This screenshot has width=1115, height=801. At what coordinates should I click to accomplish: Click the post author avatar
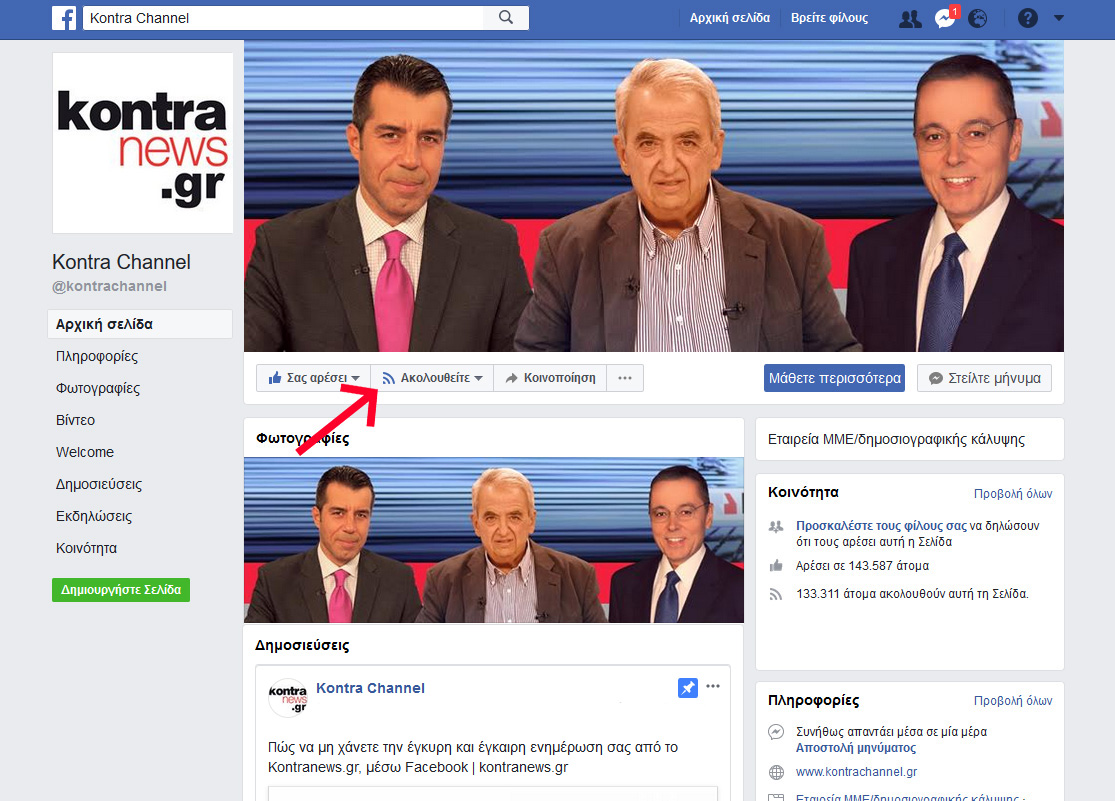click(287, 698)
